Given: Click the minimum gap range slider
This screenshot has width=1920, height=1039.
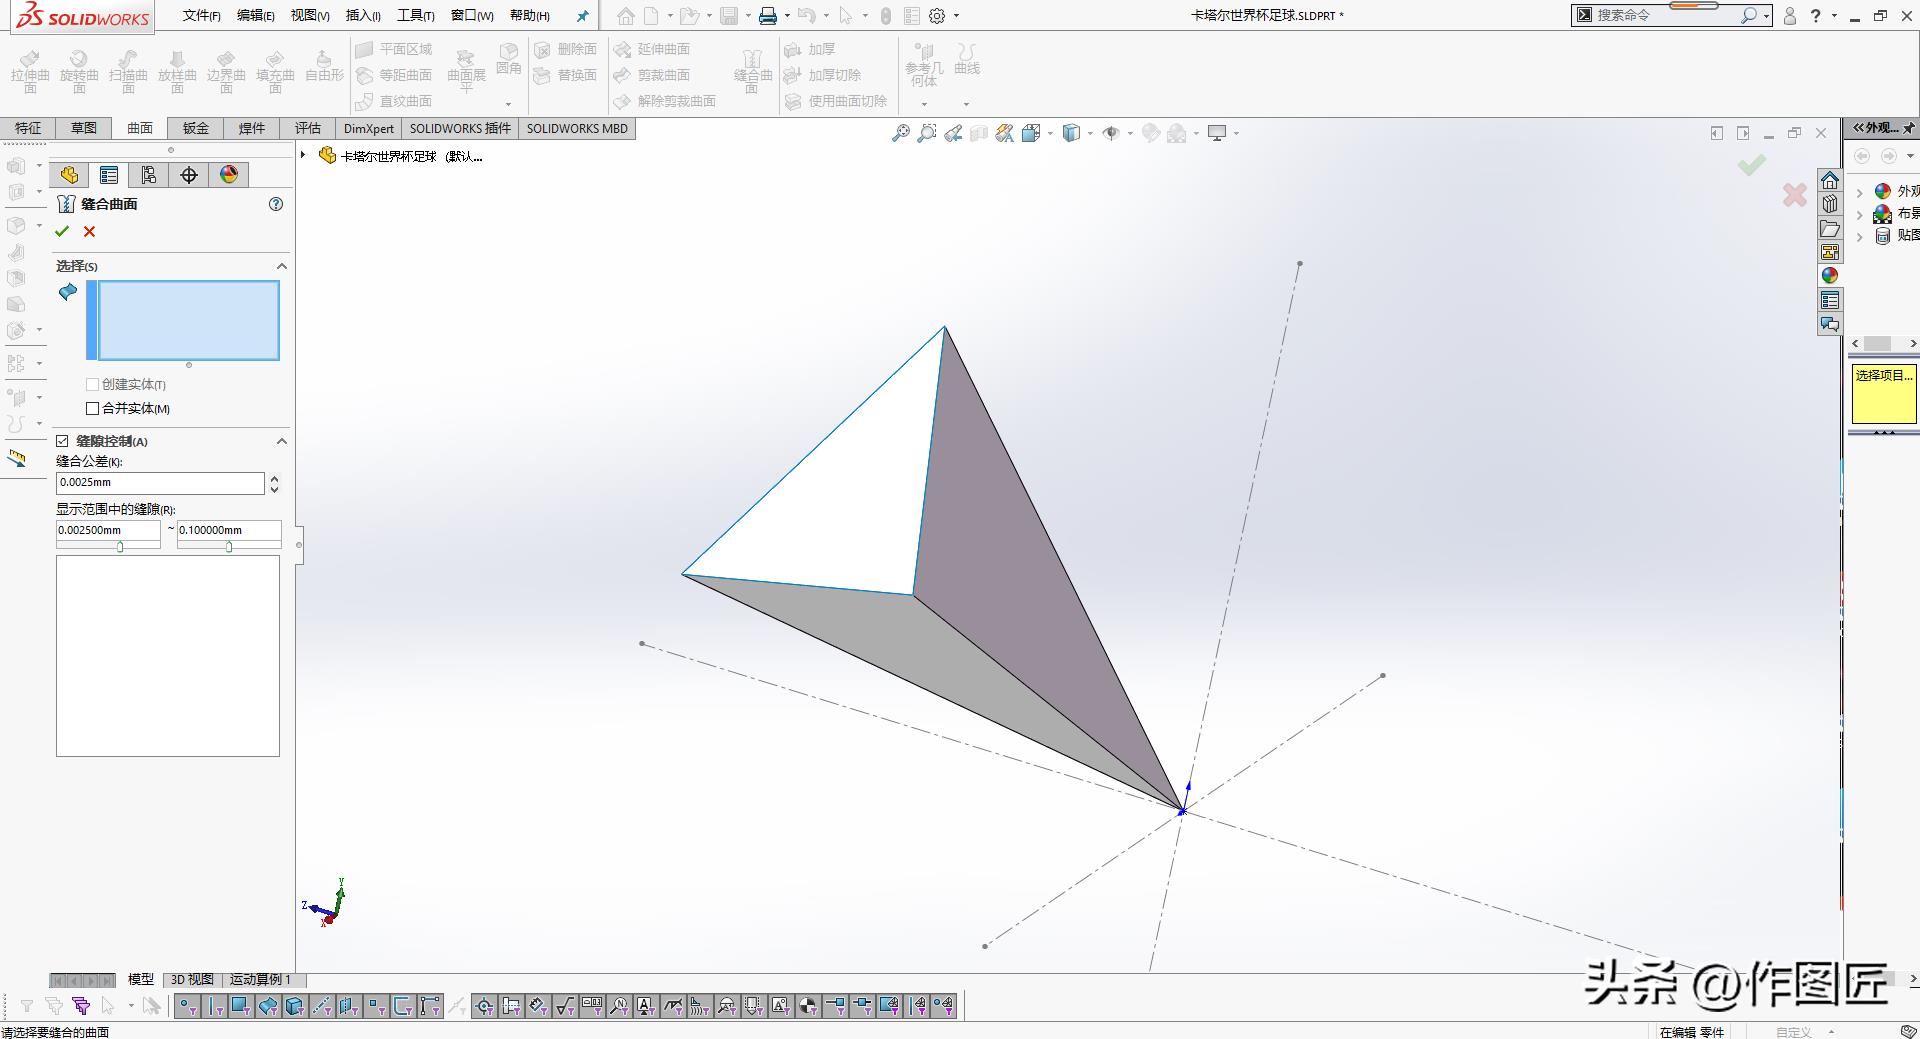Looking at the screenshot, I should tap(120, 547).
